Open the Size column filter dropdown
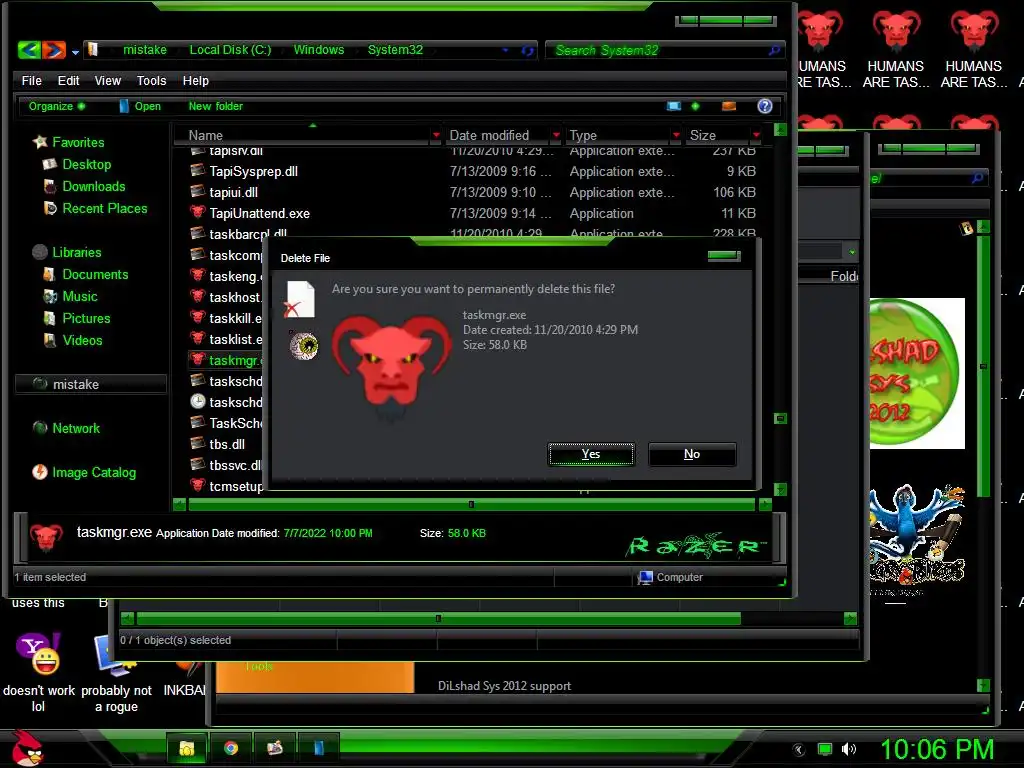This screenshot has height=768, width=1024. (x=756, y=135)
